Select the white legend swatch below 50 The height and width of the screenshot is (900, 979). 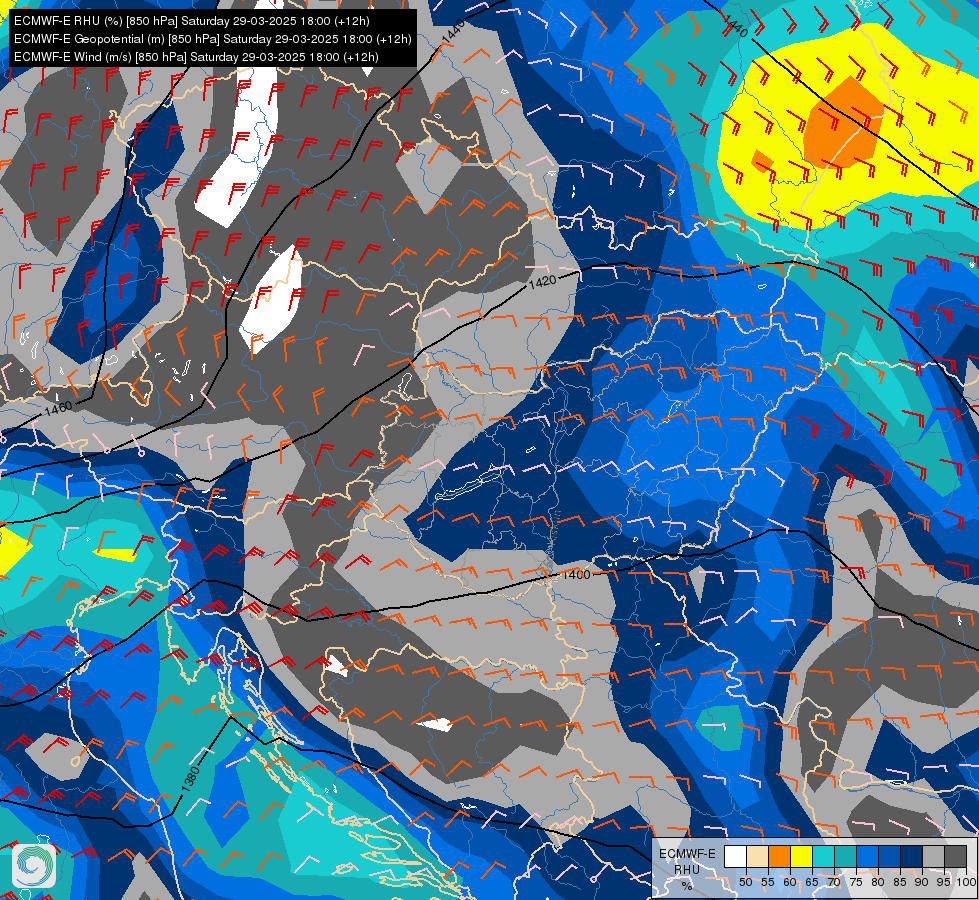coord(735,856)
